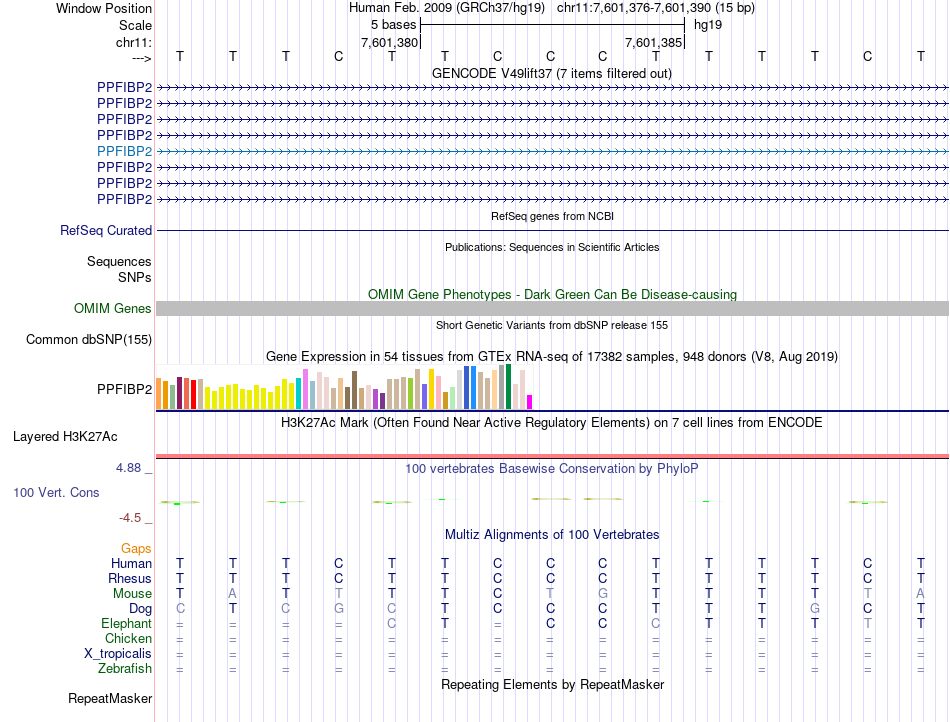Click the hg19 label beside the scale bar
Viewport: 950px width, 722px height.
708,25
